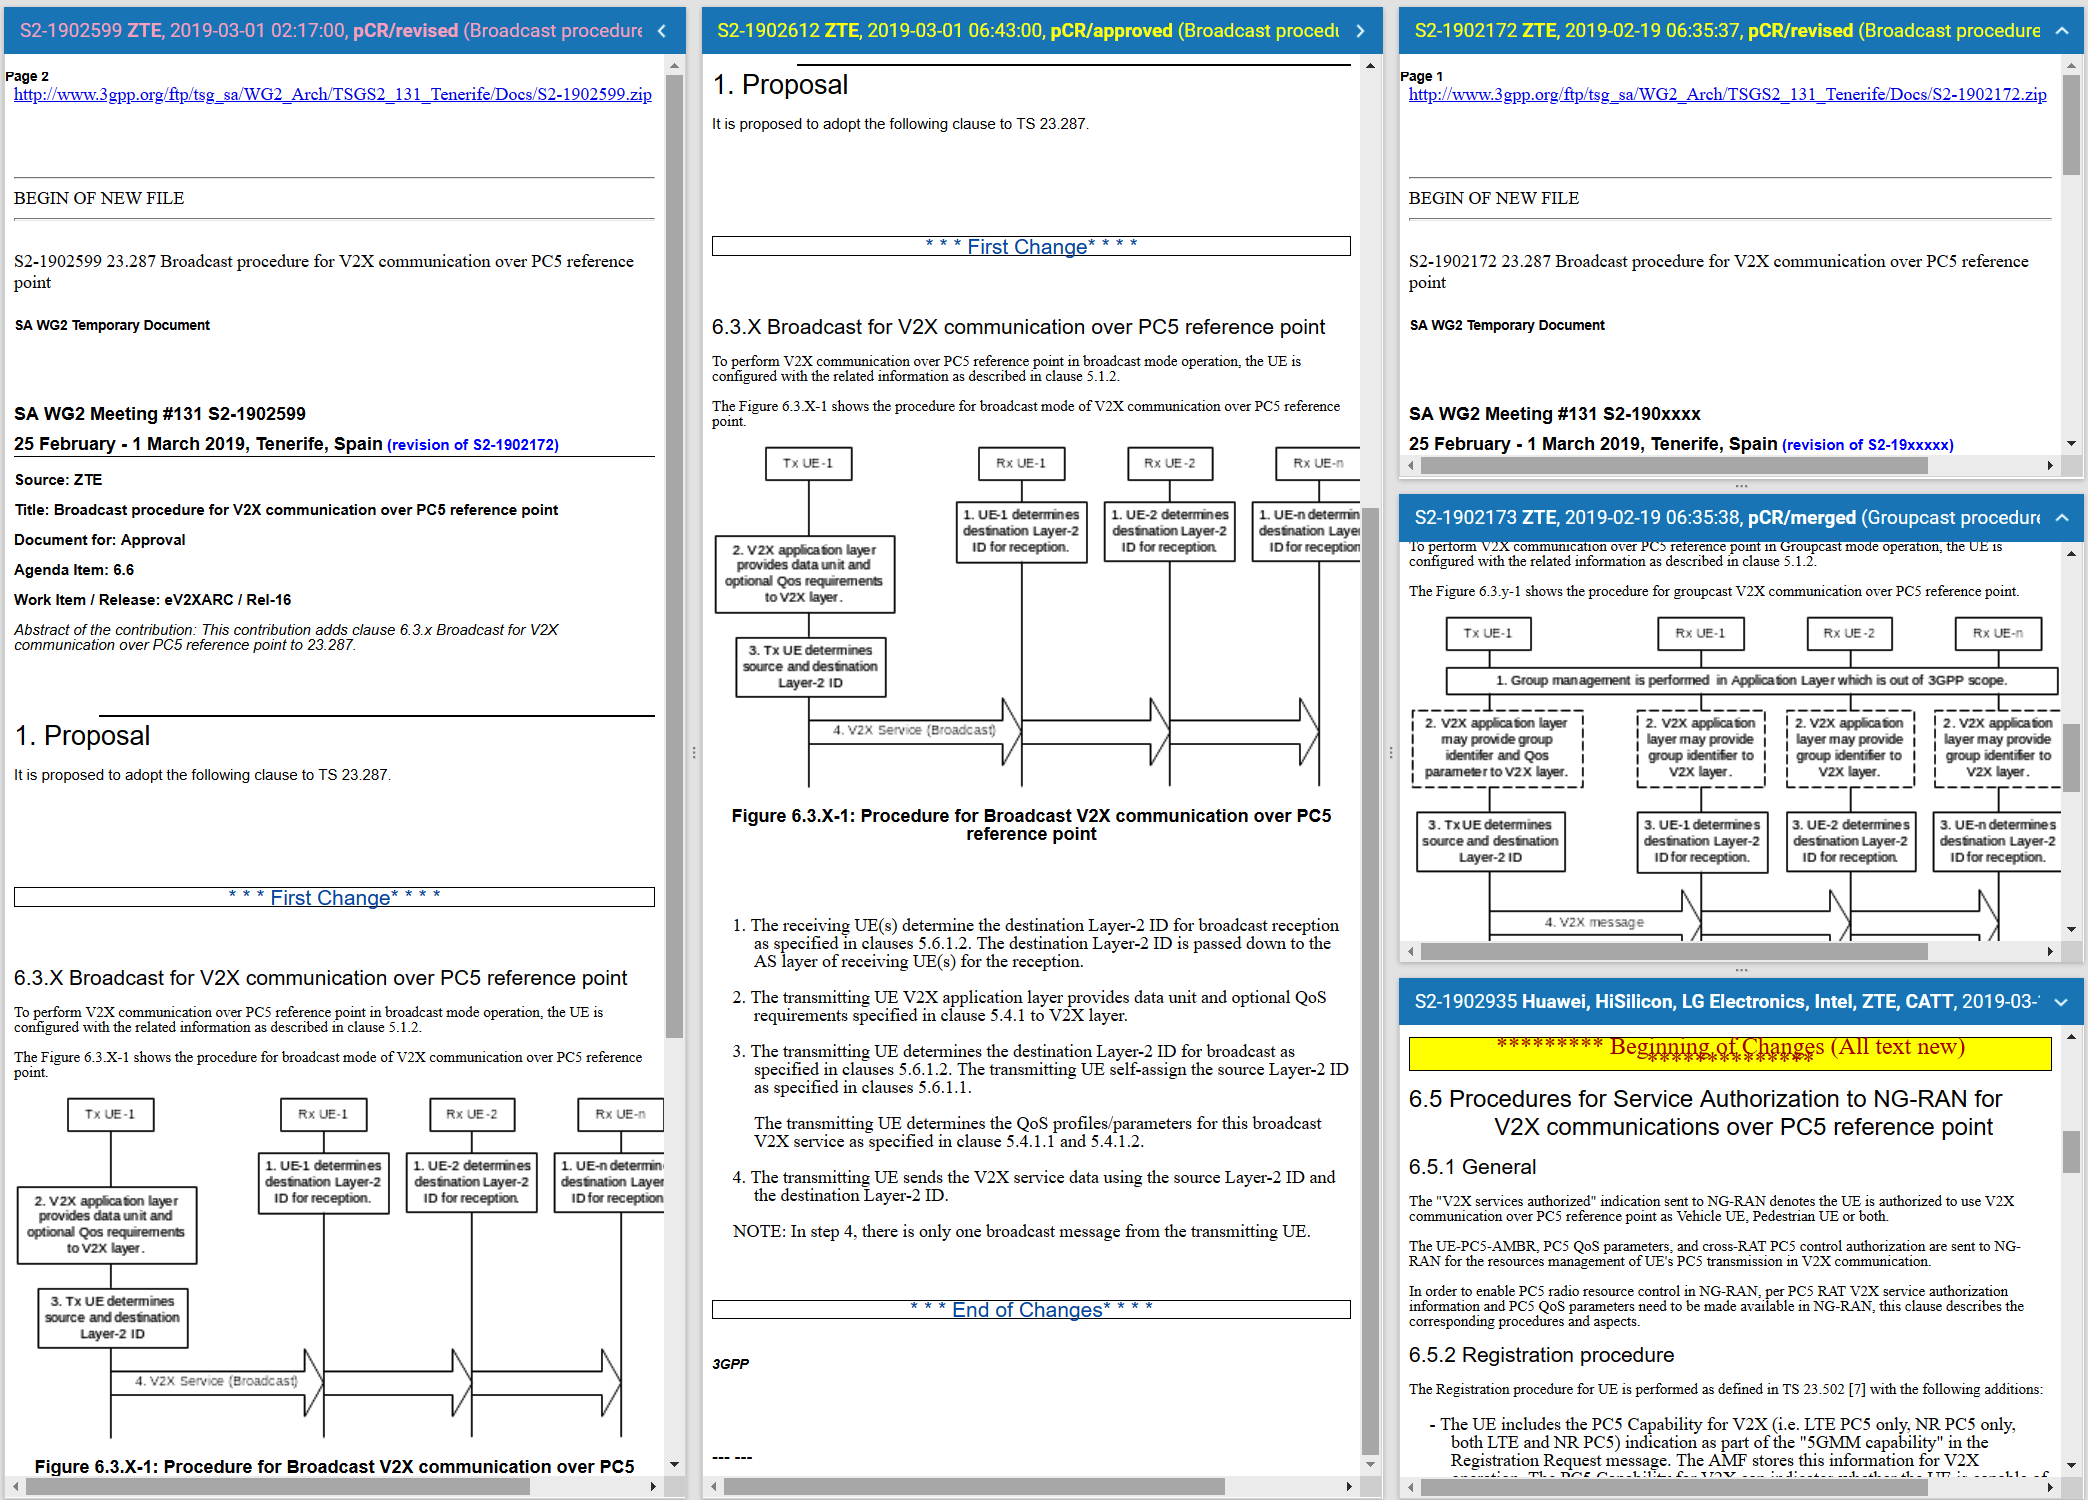Click S2-1902172 ZTE pCR/revised title bar
Viewport: 2088px width, 1500px height.
[x=1741, y=31]
